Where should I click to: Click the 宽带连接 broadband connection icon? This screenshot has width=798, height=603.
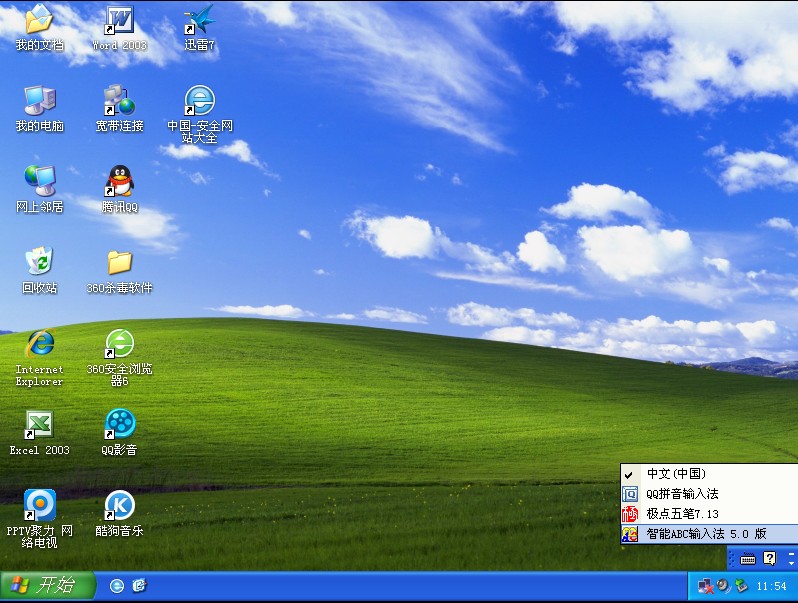pyautogui.click(x=119, y=103)
